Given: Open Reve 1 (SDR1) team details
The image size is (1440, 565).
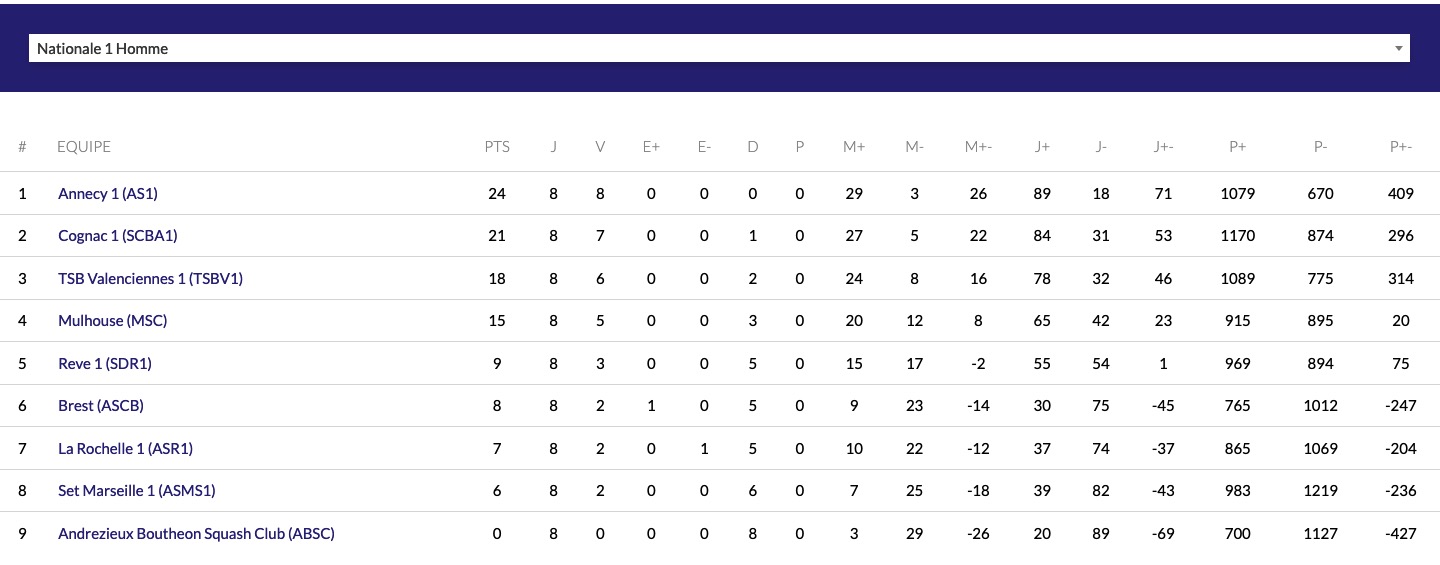Looking at the screenshot, I should [105, 364].
